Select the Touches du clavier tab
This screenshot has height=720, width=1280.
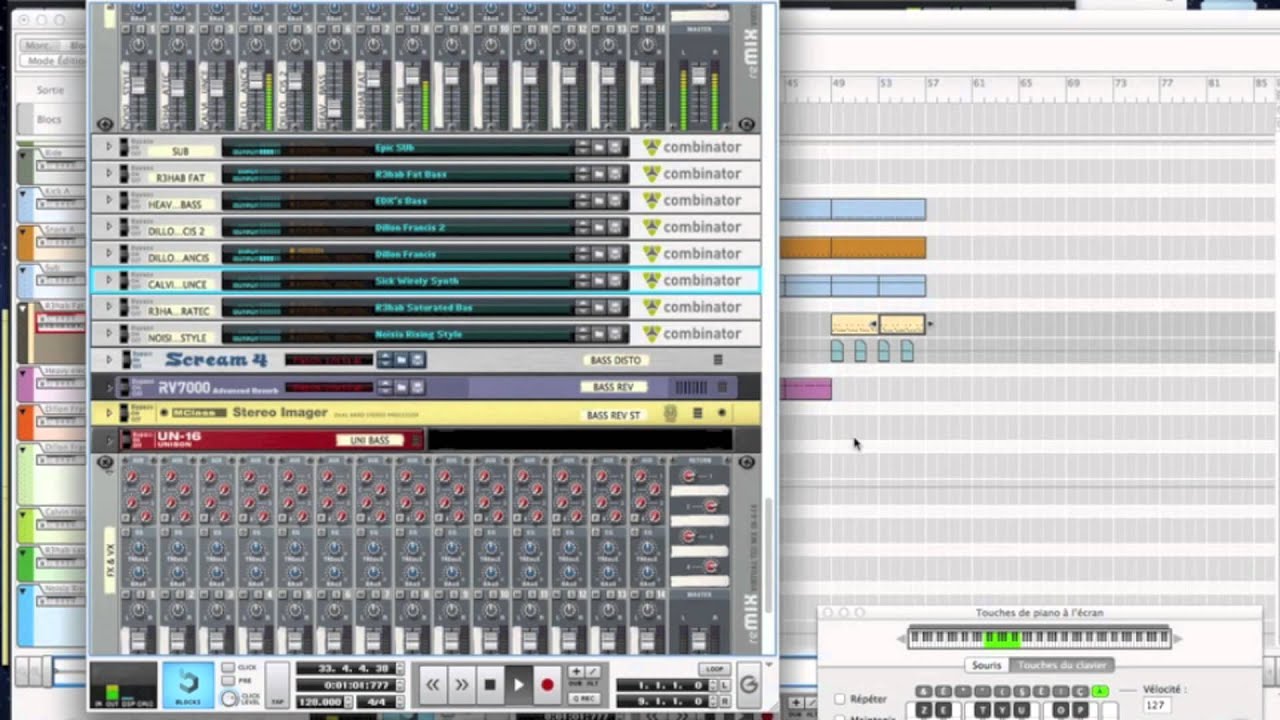click(1062, 665)
